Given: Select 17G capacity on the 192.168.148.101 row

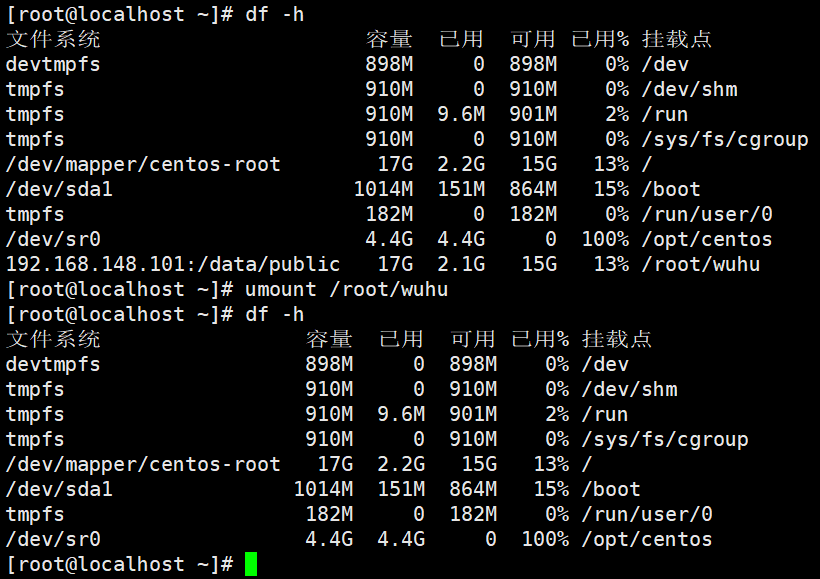Looking at the screenshot, I should point(395,264).
